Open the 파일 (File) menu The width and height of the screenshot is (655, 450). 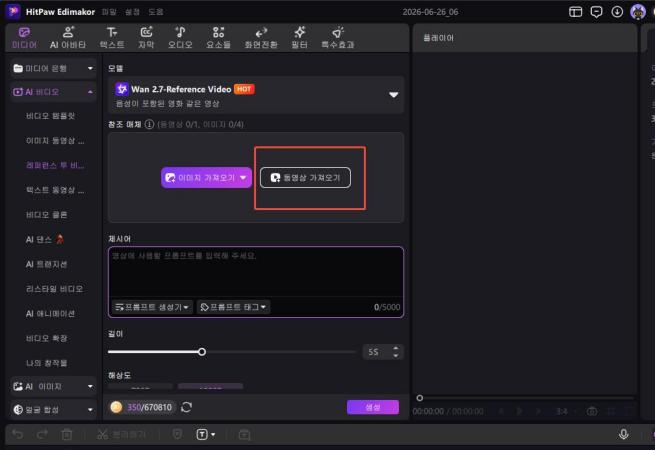[x=109, y=12]
